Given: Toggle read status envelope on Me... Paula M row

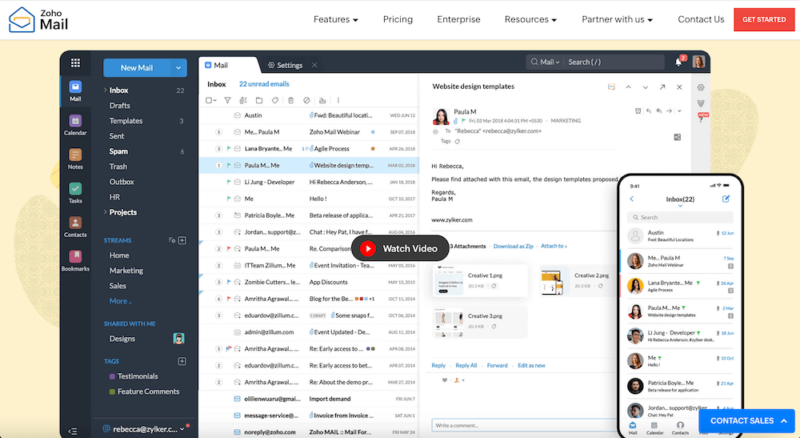Looking at the screenshot, I should [x=237, y=132].
